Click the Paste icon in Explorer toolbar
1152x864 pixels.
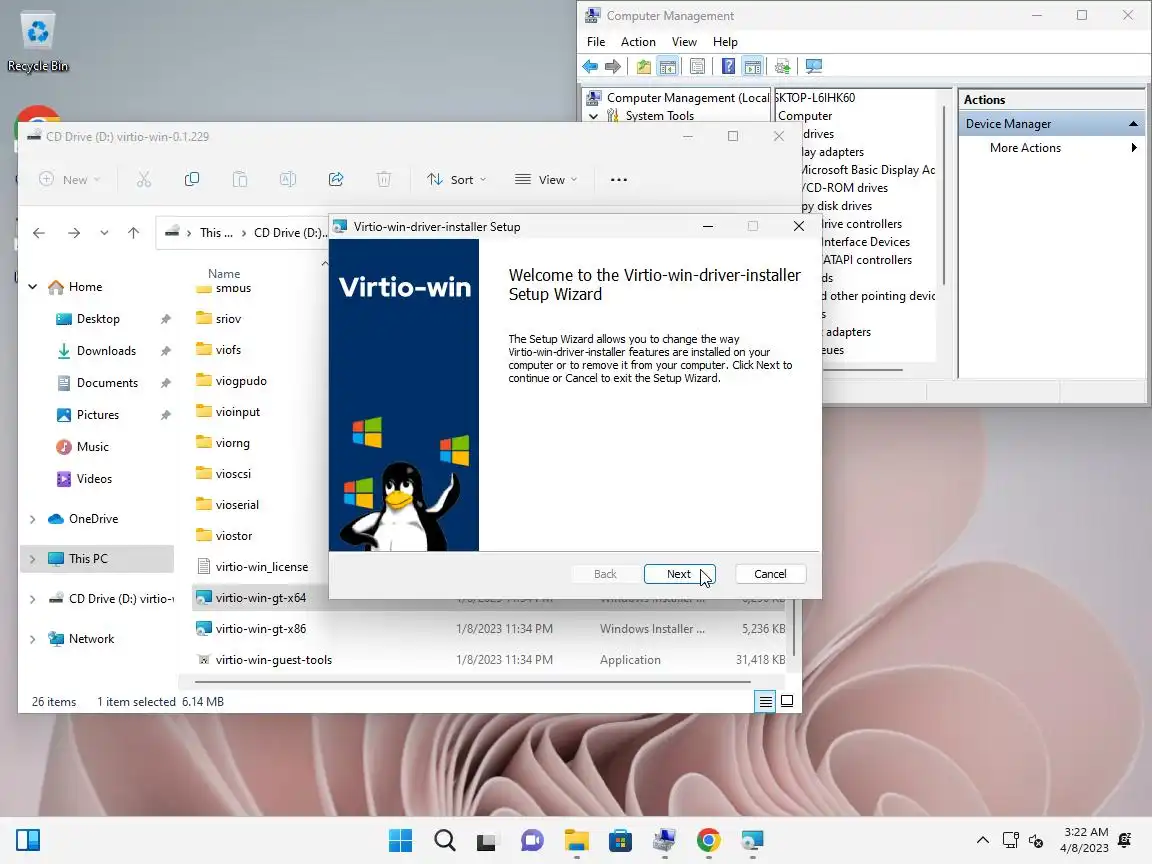240,179
